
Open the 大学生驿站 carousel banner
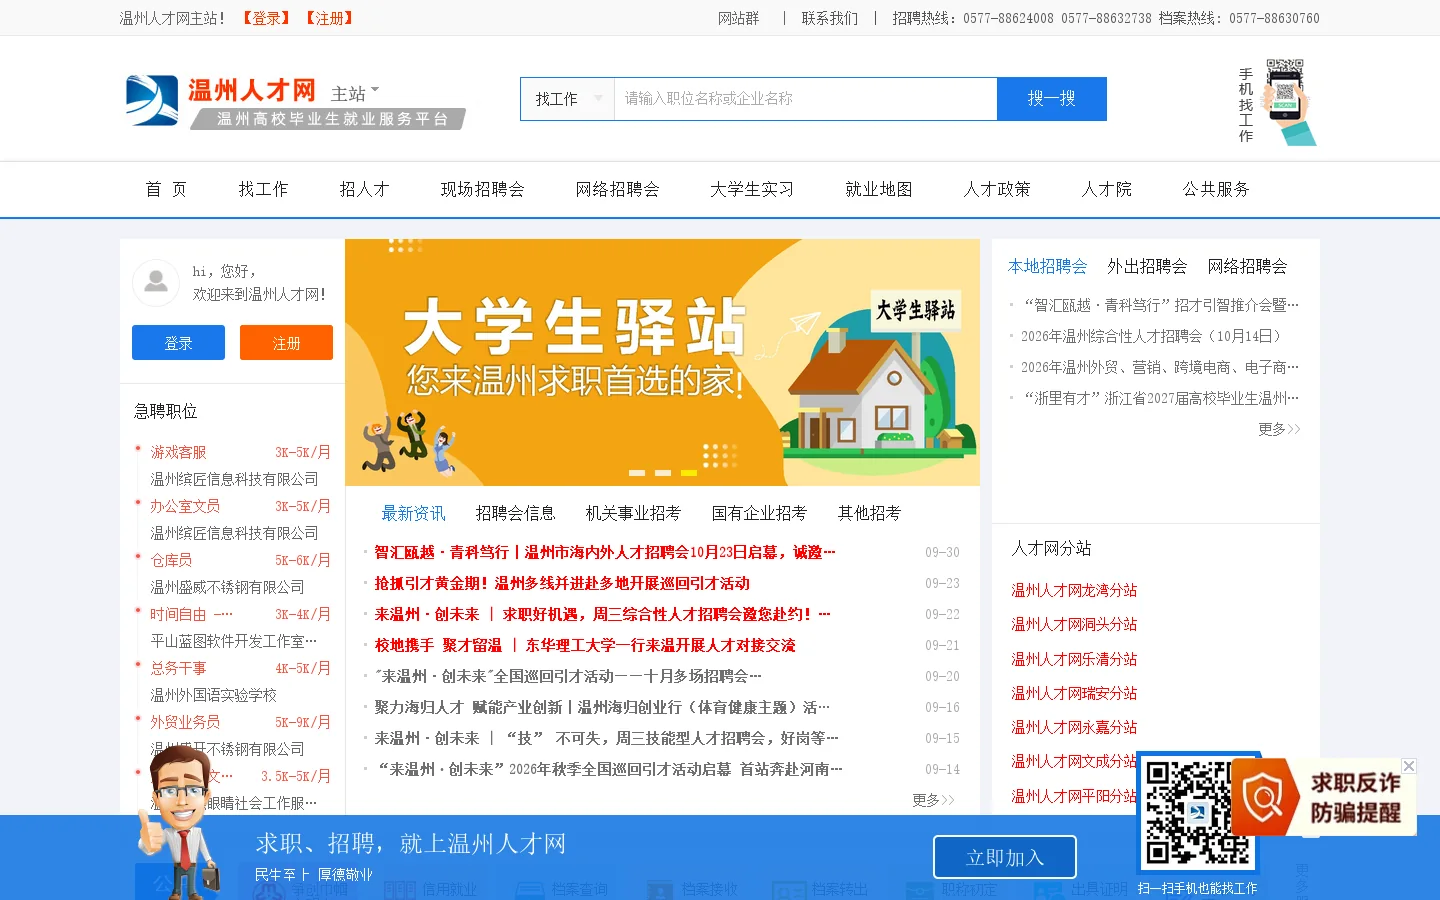pyautogui.click(x=662, y=362)
